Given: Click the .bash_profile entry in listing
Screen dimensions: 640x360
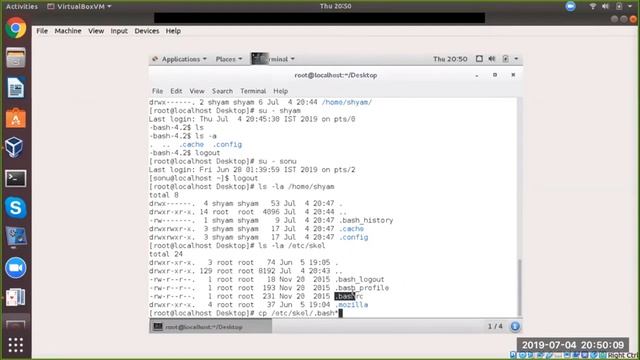Looking at the screenshot, I should click(362, 288).
